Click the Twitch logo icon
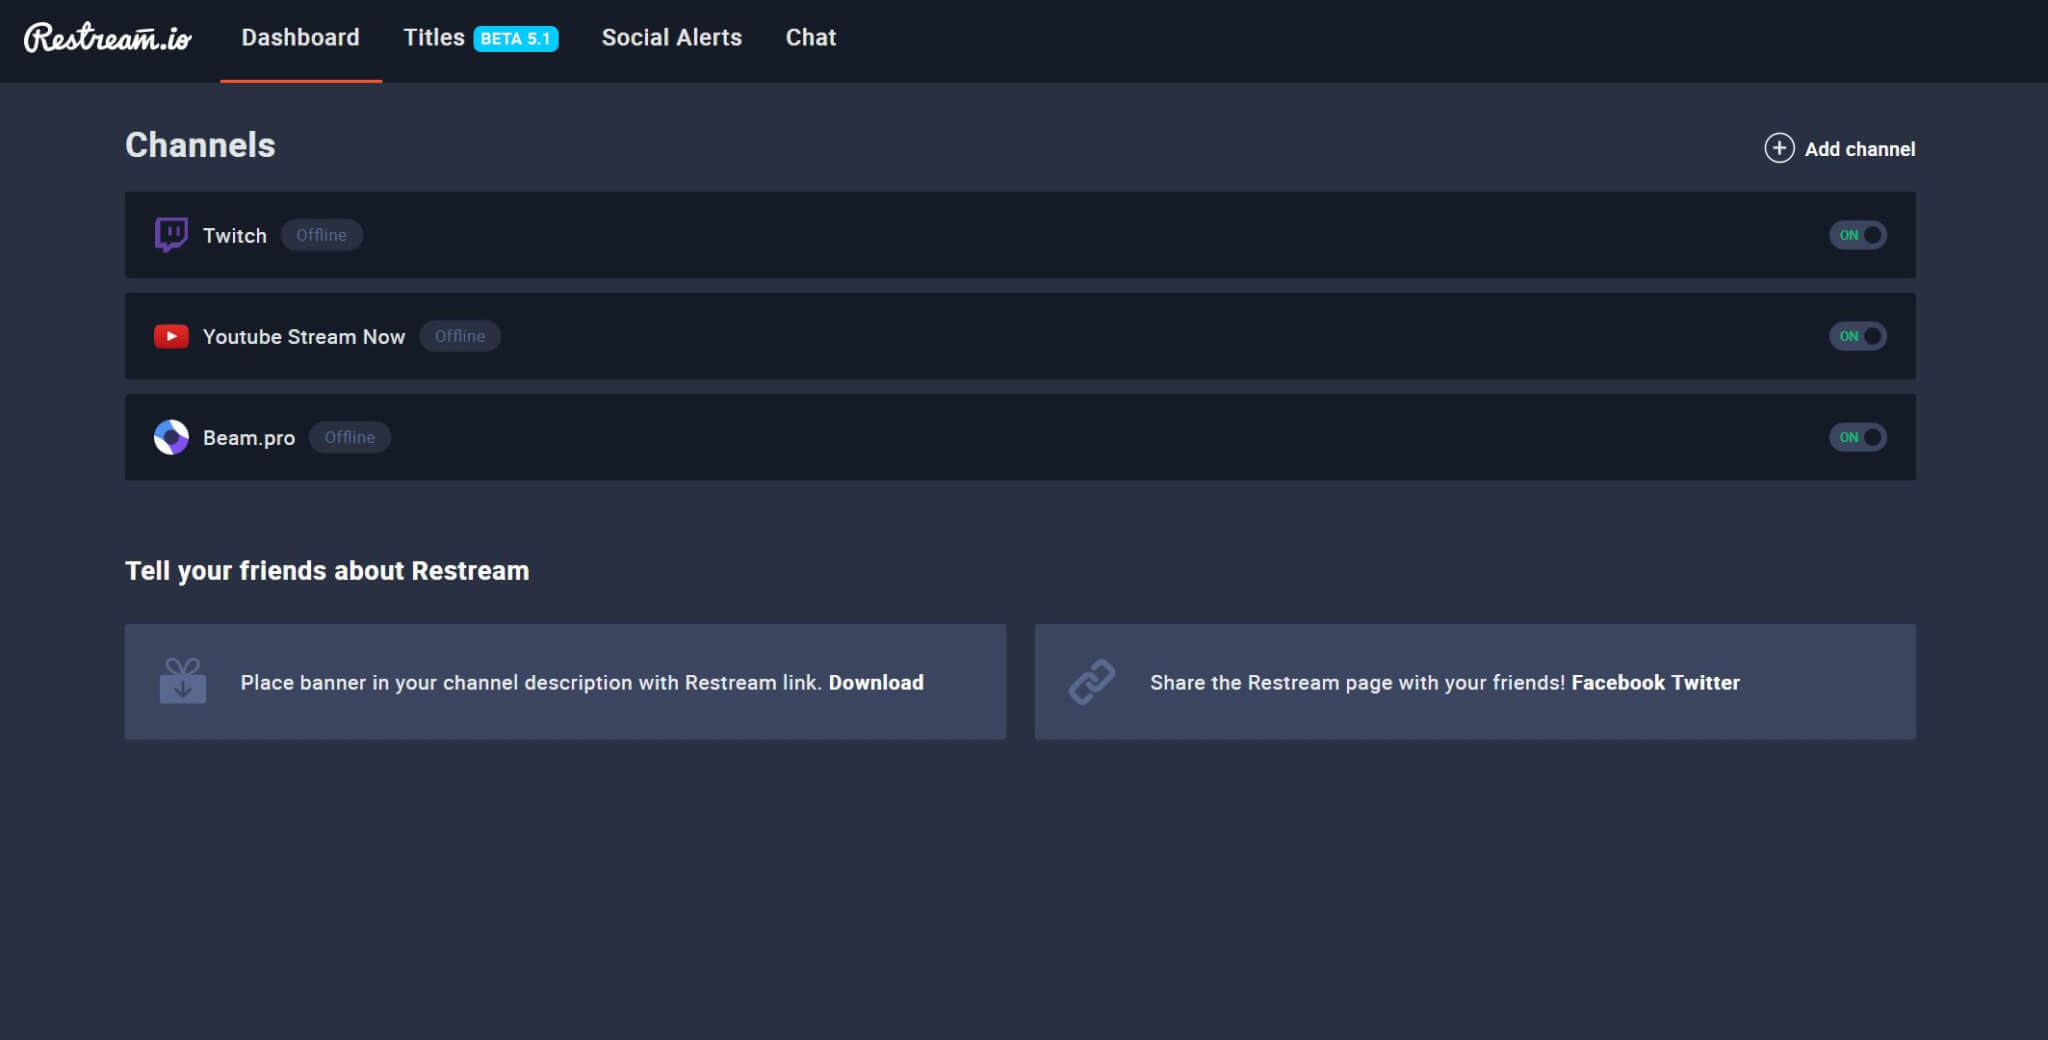This screenshot has height=1040, width=2048. [x=171, y=235]
